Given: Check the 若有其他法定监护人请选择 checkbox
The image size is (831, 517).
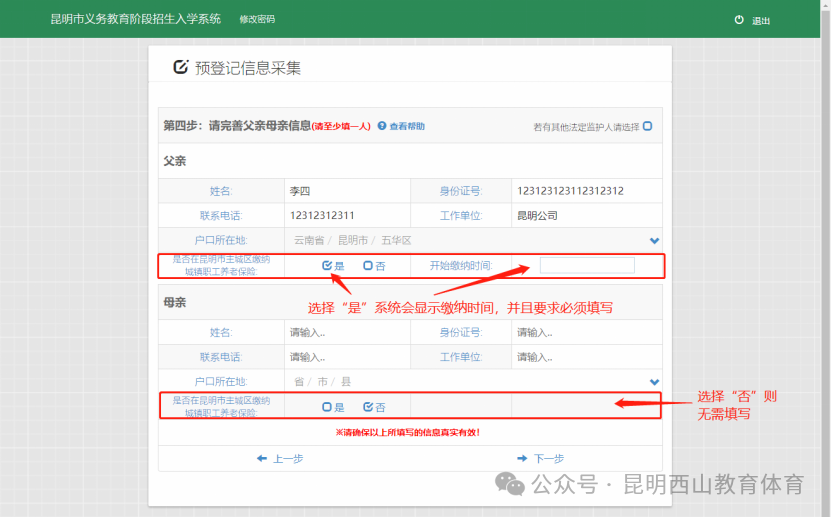Looking at the screenshot, I should pos(647,126).
